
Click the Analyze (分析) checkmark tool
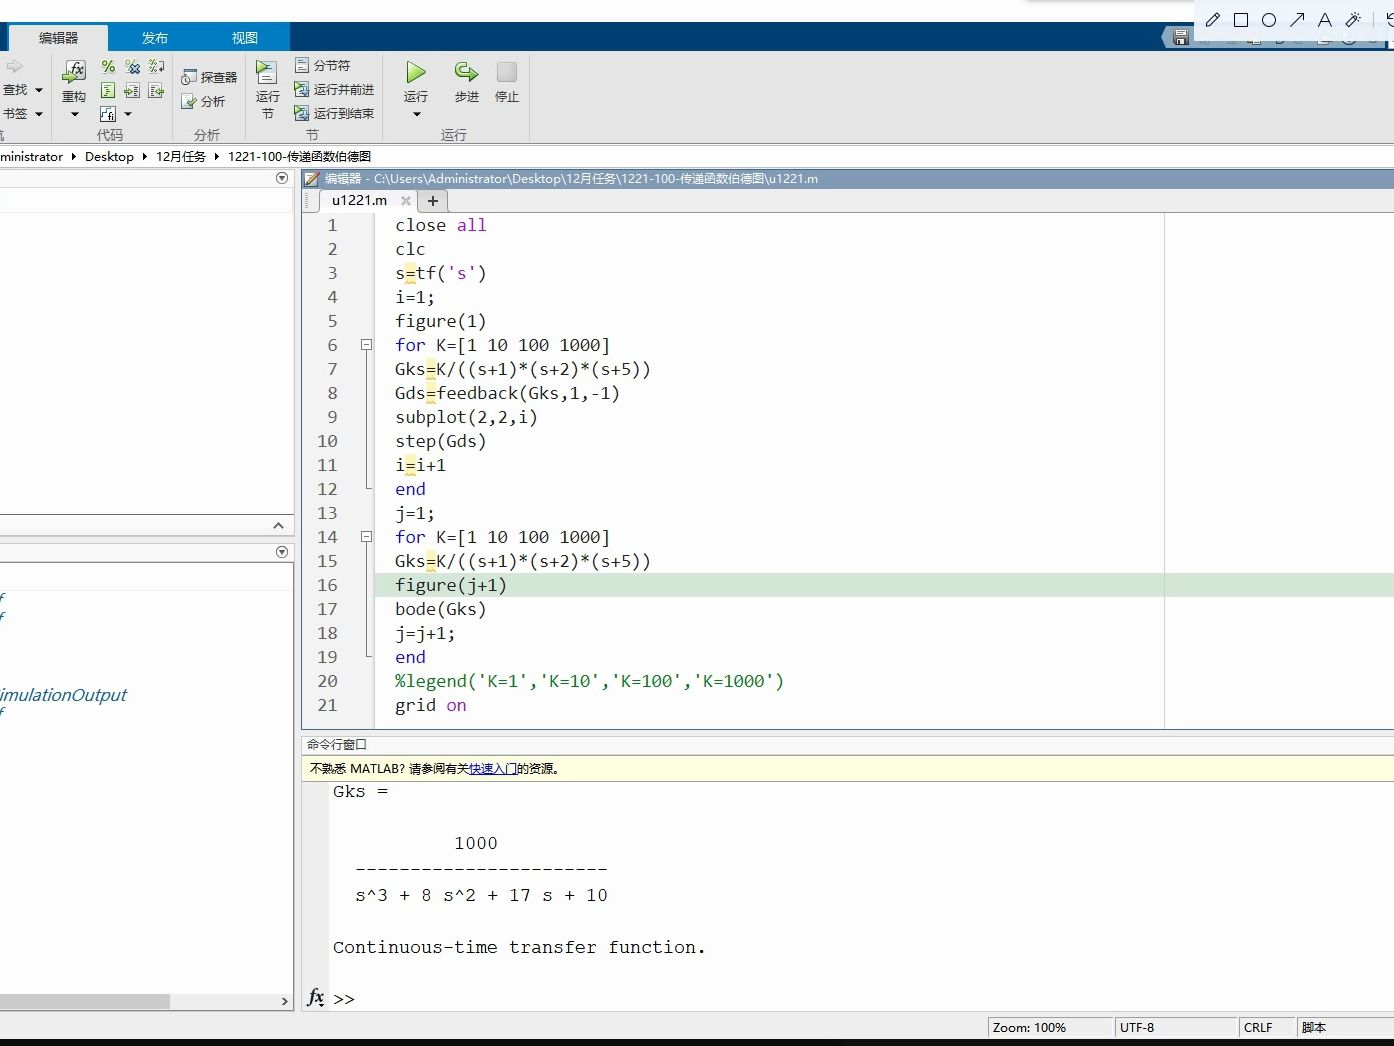tap(204, 102)
